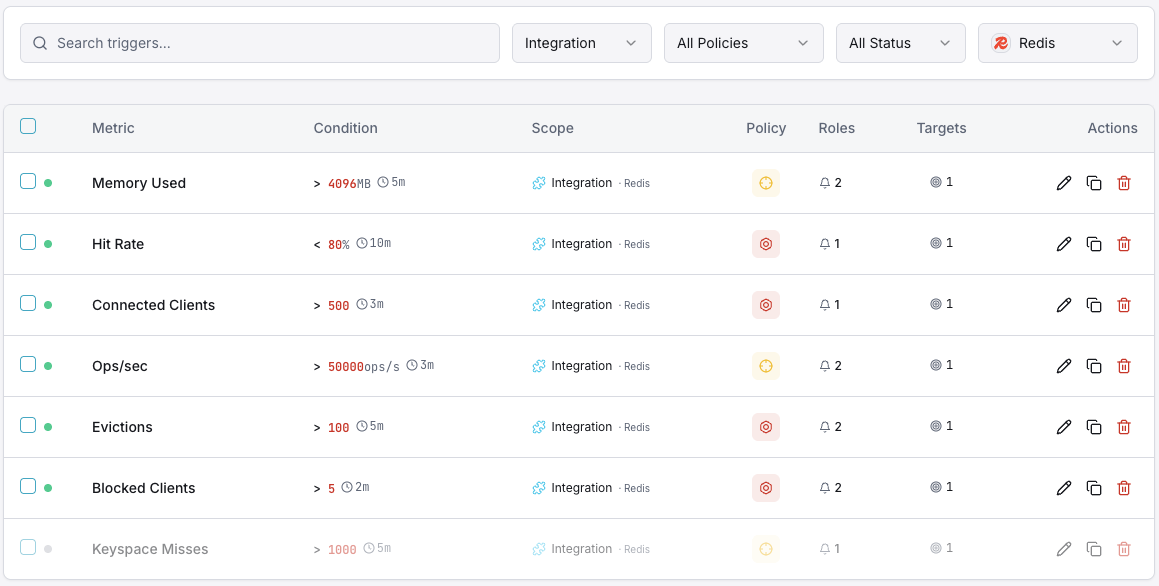
Task: Expand the All Status dropdown
Action: (x=900, y=43)
